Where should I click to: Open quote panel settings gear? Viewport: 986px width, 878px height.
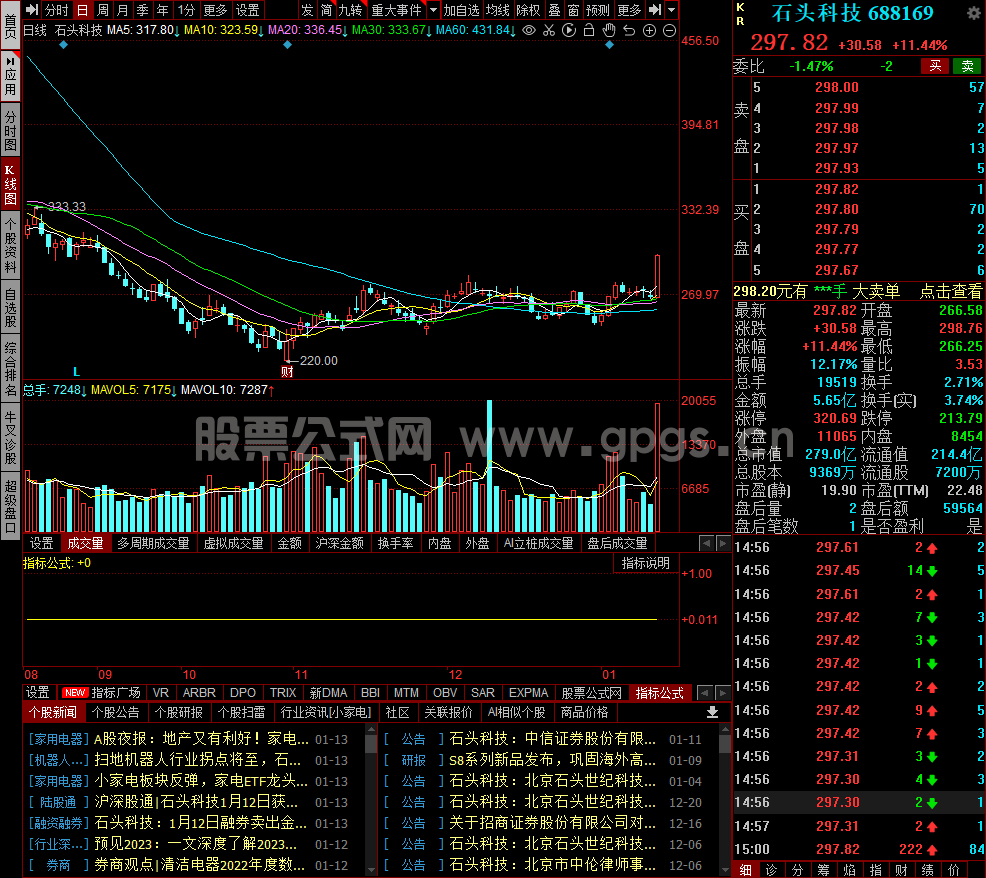973,13
